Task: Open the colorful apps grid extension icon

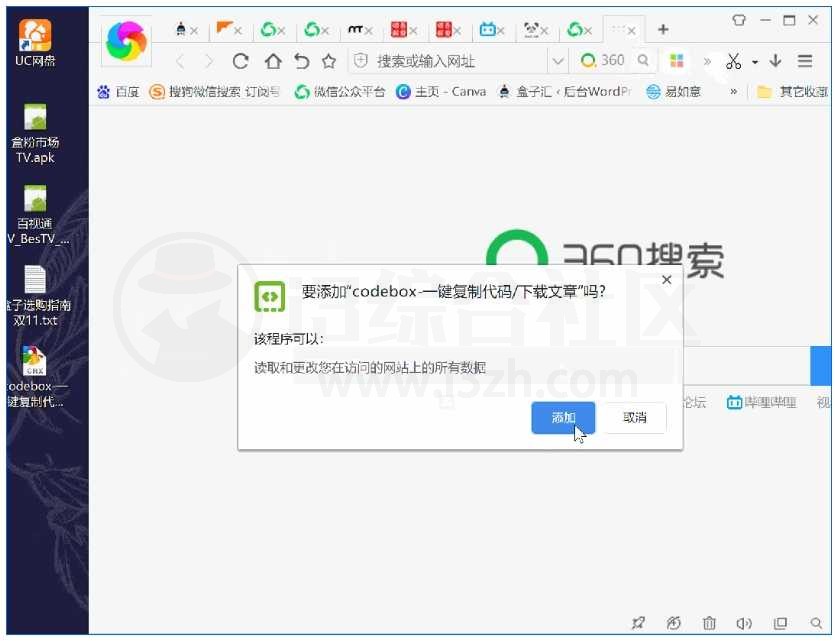Action: [x=677, y=61]
